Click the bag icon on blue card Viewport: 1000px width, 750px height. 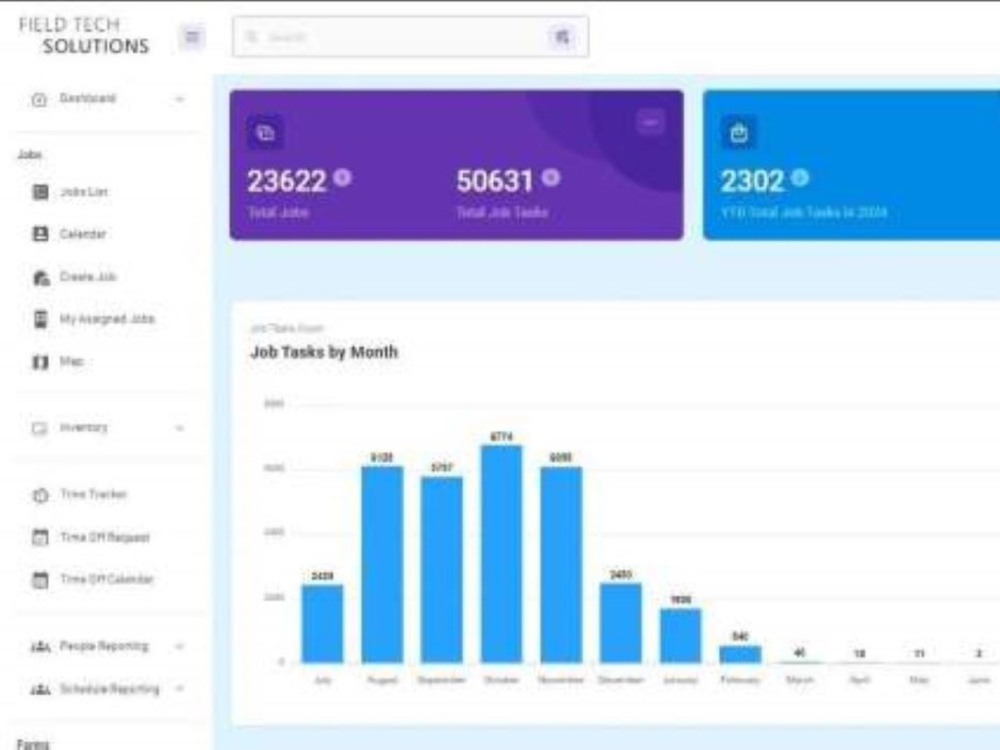click(x=739, y=133)
